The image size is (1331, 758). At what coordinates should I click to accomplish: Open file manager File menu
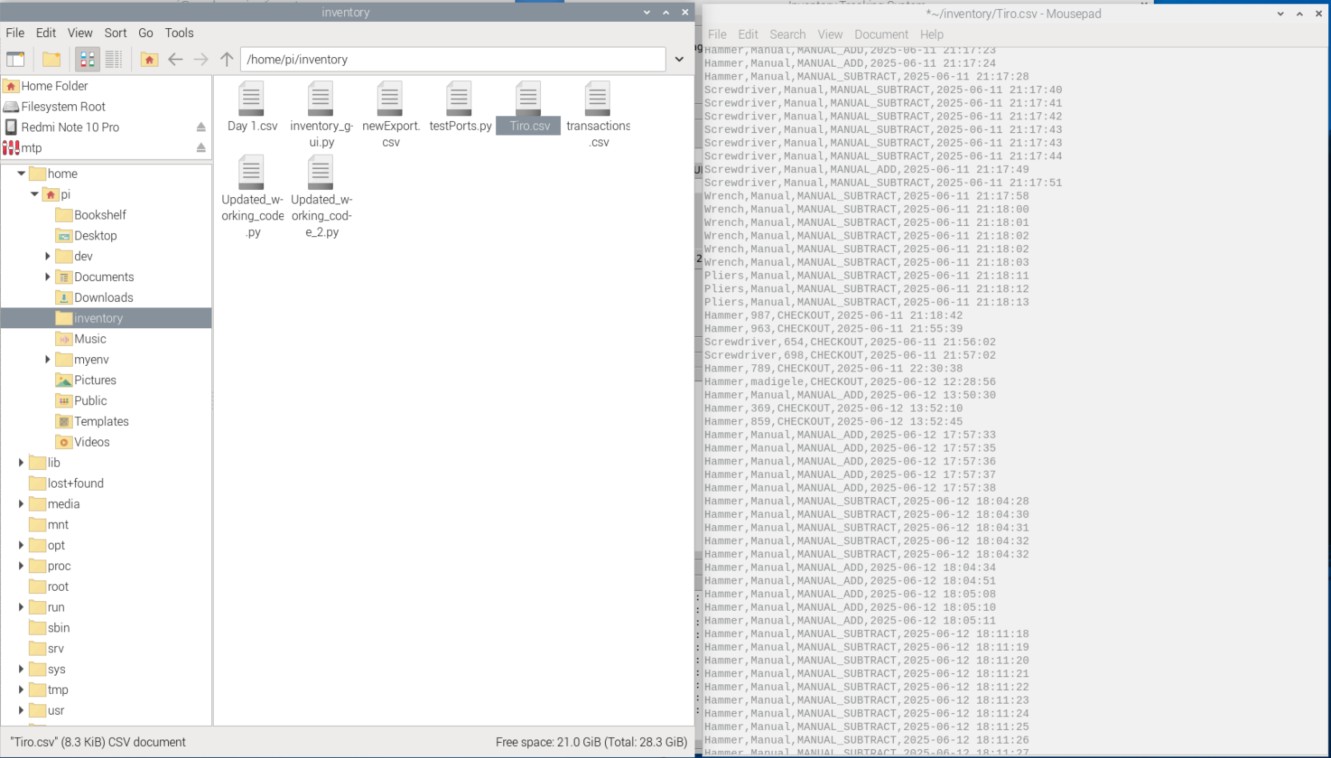(15, 33)
